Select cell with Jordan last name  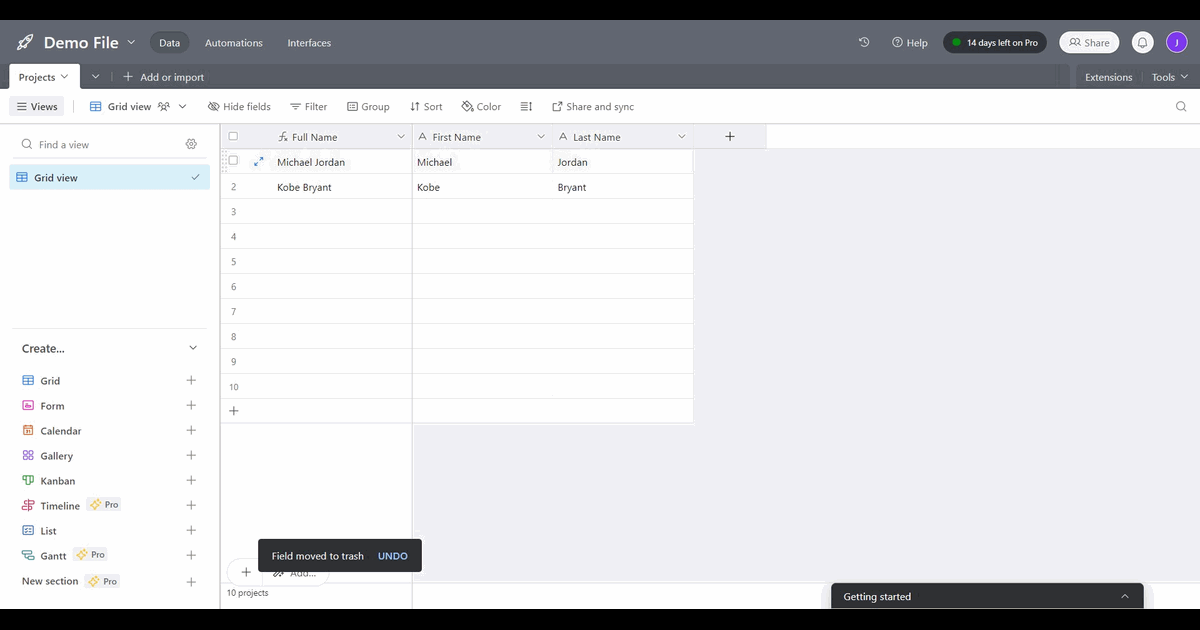tap(622, 162)
